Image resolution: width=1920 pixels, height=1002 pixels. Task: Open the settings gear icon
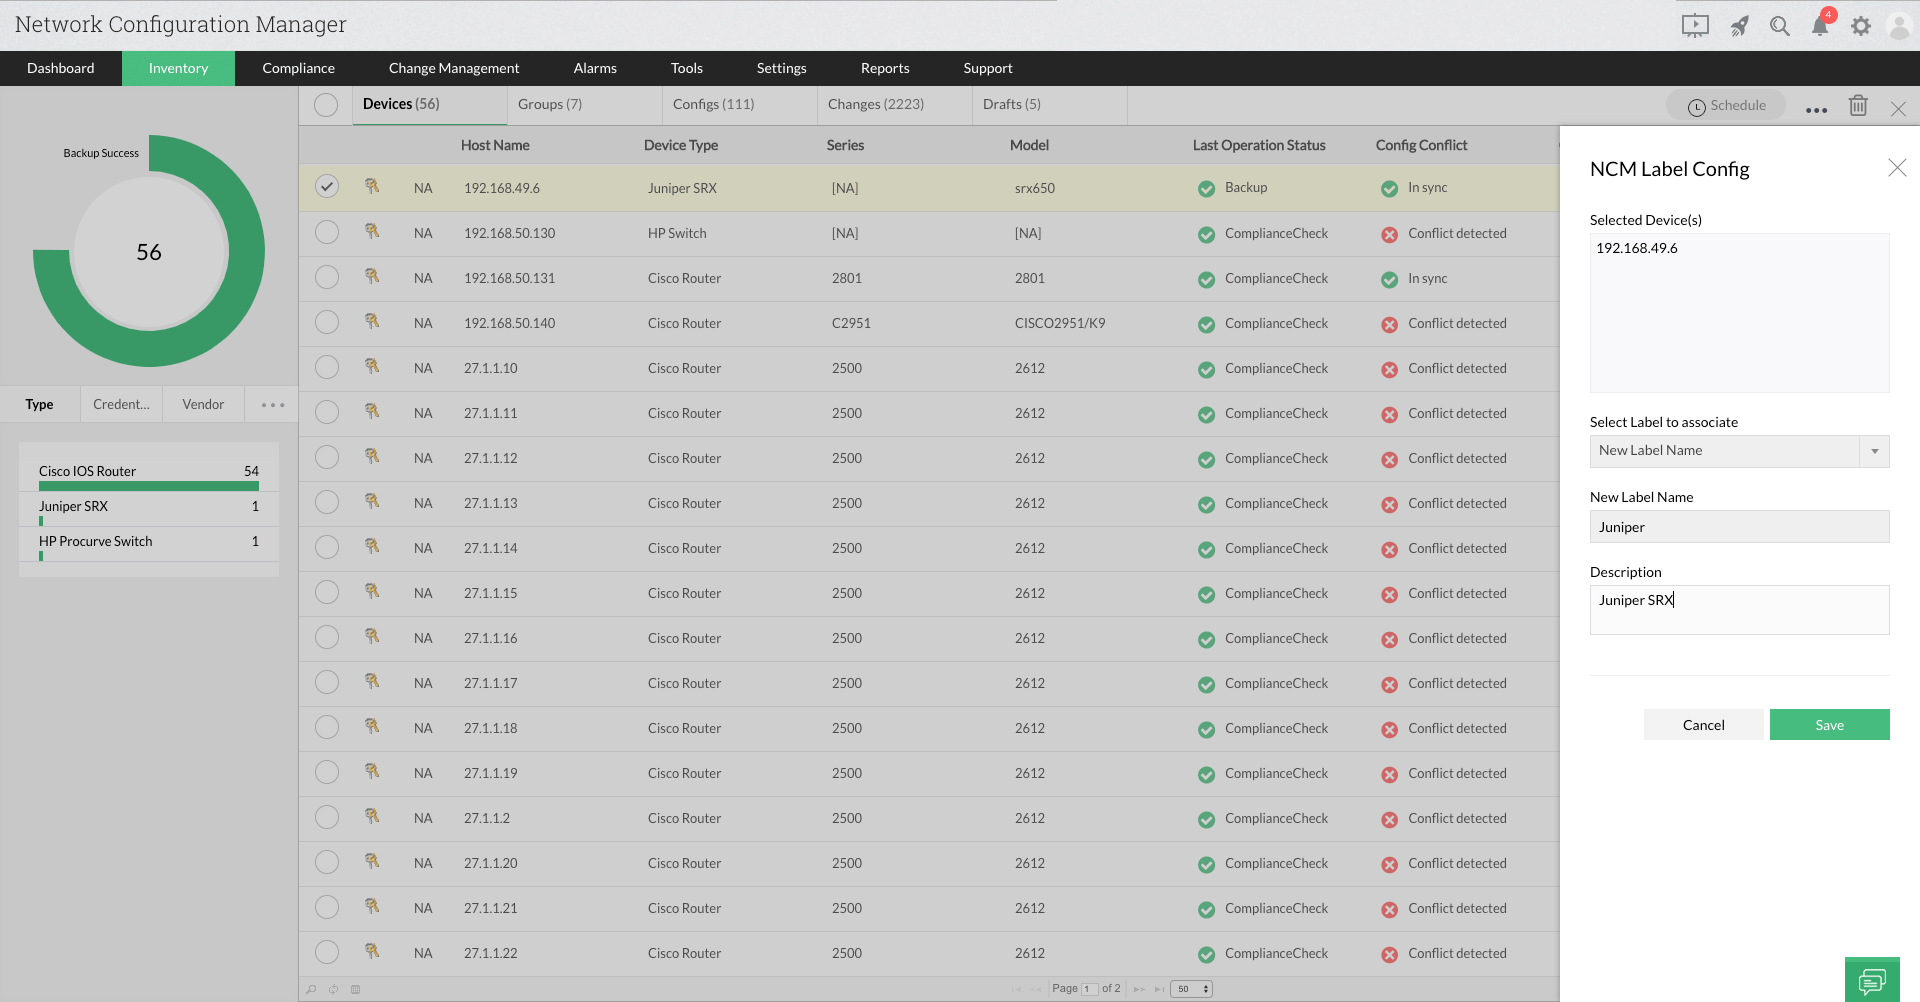tap(1861, 25)
